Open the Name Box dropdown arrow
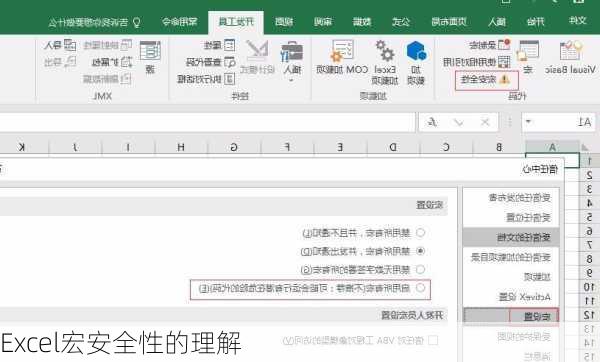The width and height of the screenshot is (600, 362). (x=528, y=122)
